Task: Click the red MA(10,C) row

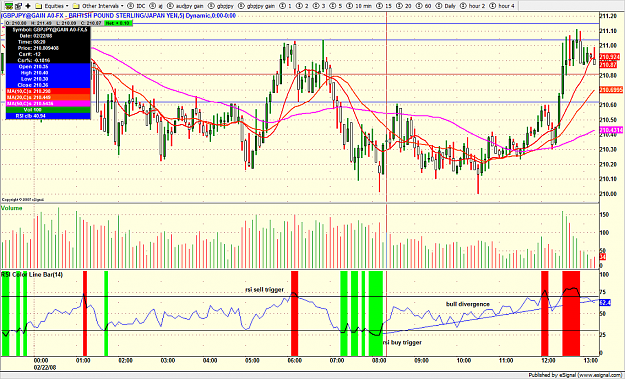Action: [x=48, y=91]
